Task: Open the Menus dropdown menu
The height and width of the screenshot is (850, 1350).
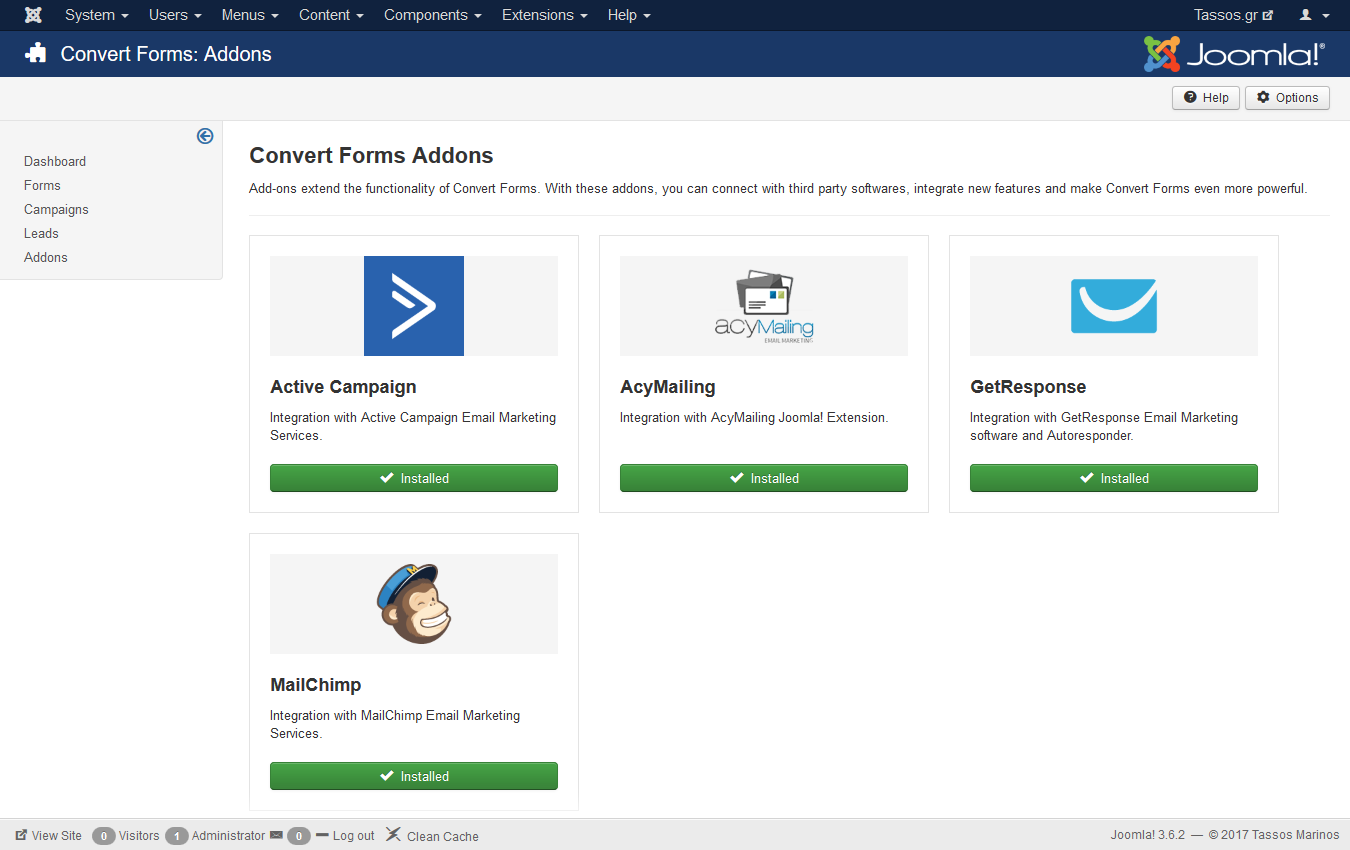Action: click(250, 15)
